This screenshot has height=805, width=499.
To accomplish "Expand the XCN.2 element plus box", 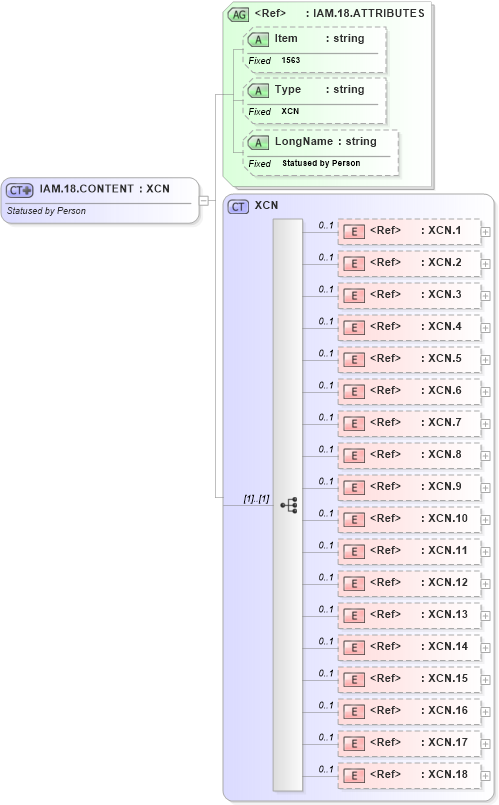I will click(485, 264).
